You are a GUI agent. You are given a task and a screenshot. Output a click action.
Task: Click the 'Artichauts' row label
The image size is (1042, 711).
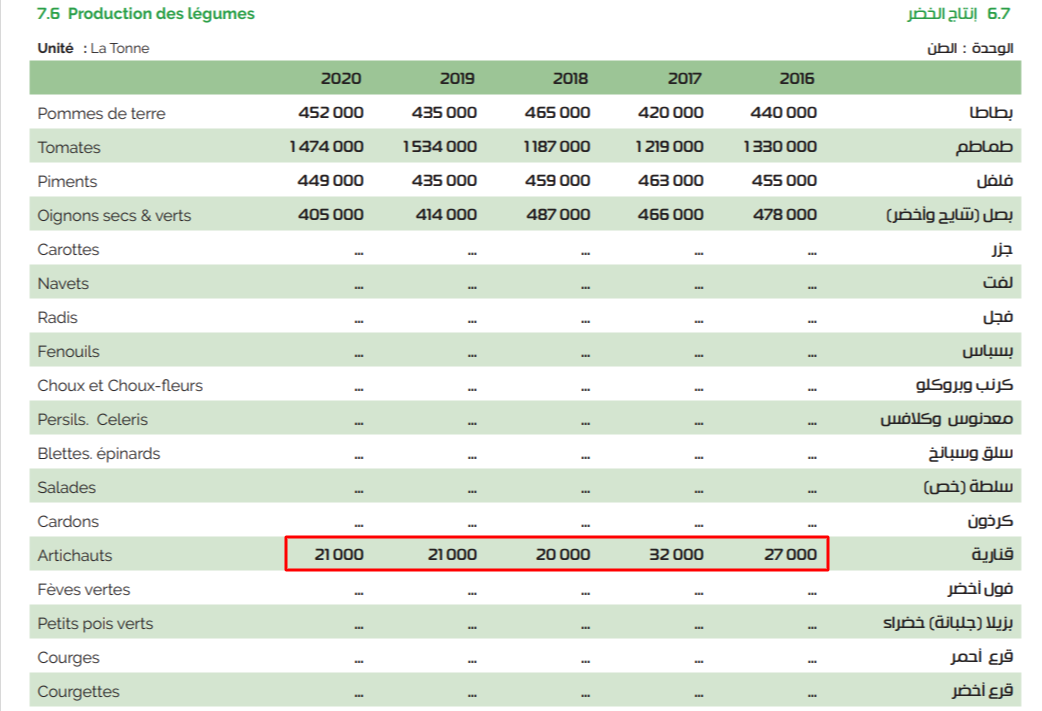coord(75,555)
